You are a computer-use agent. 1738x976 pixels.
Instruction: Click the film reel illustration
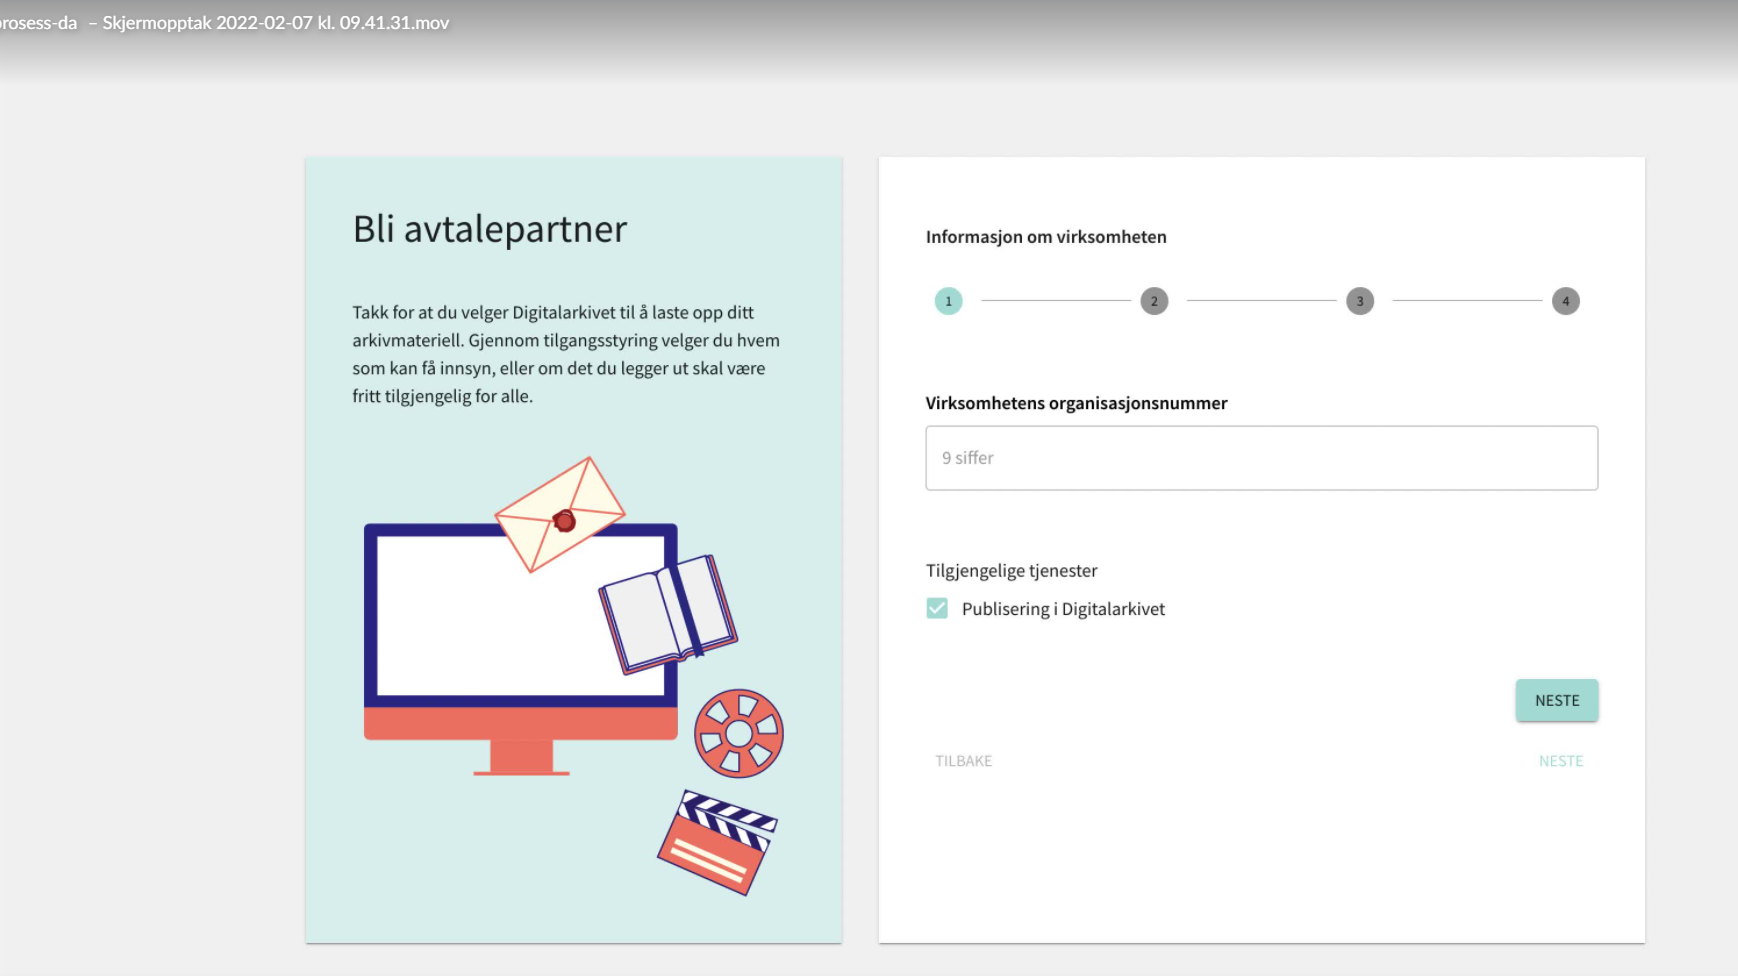pyautogui.click(x=739, y=733)
